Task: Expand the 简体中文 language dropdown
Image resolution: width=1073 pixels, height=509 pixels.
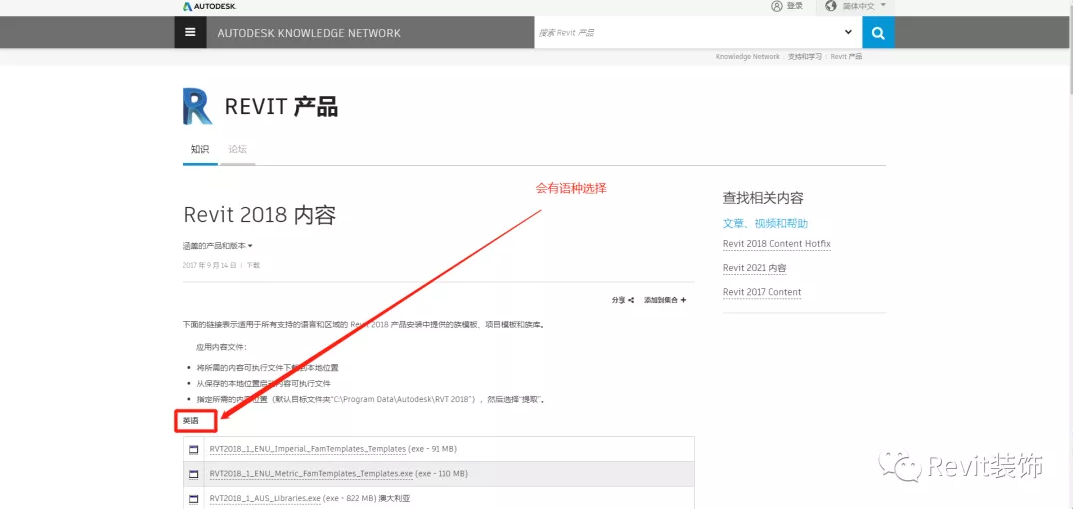Action: point(860,6)
